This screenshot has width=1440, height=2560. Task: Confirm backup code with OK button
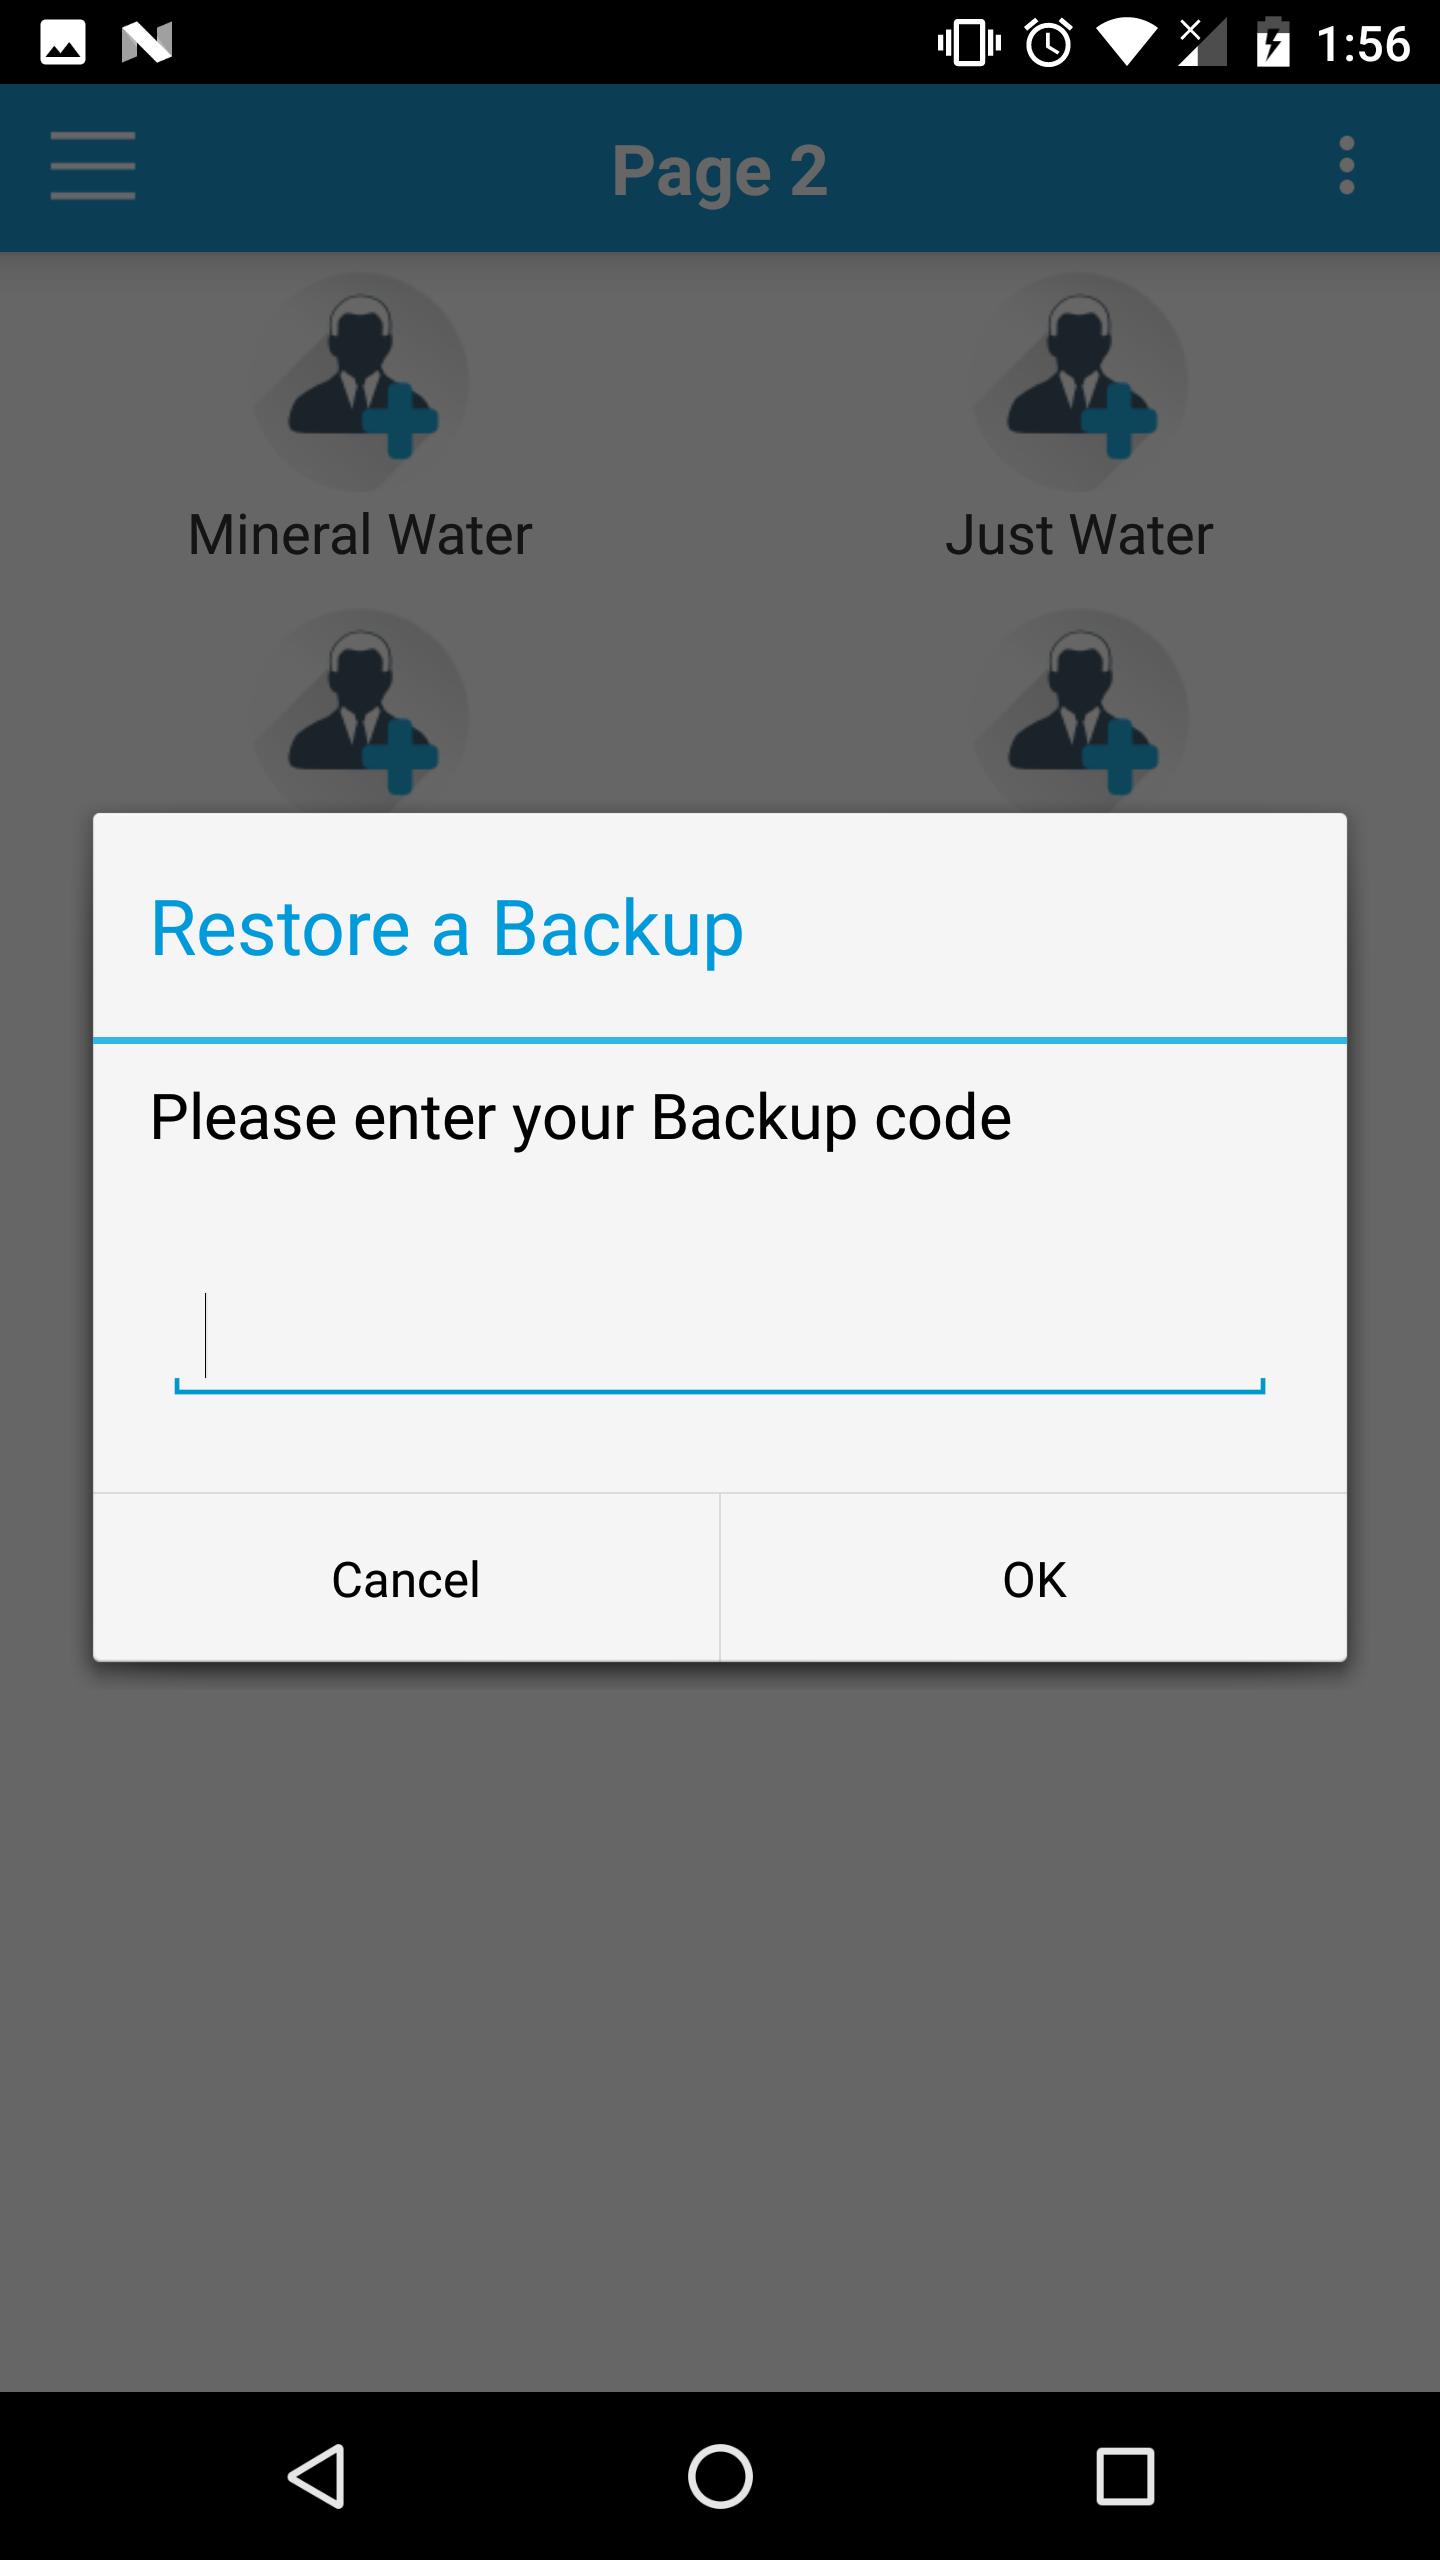coord(1034,1579)
